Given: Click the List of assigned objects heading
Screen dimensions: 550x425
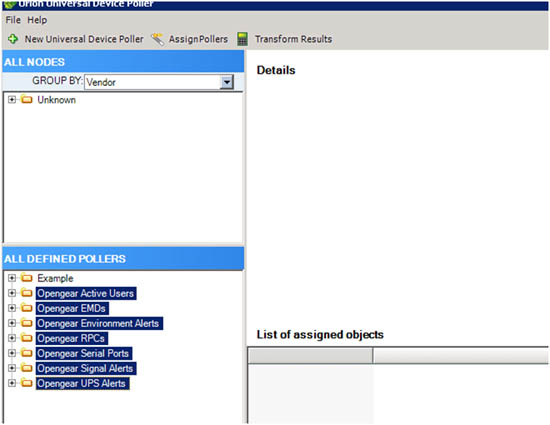Looking at the screenshot, I should point(320,335).
